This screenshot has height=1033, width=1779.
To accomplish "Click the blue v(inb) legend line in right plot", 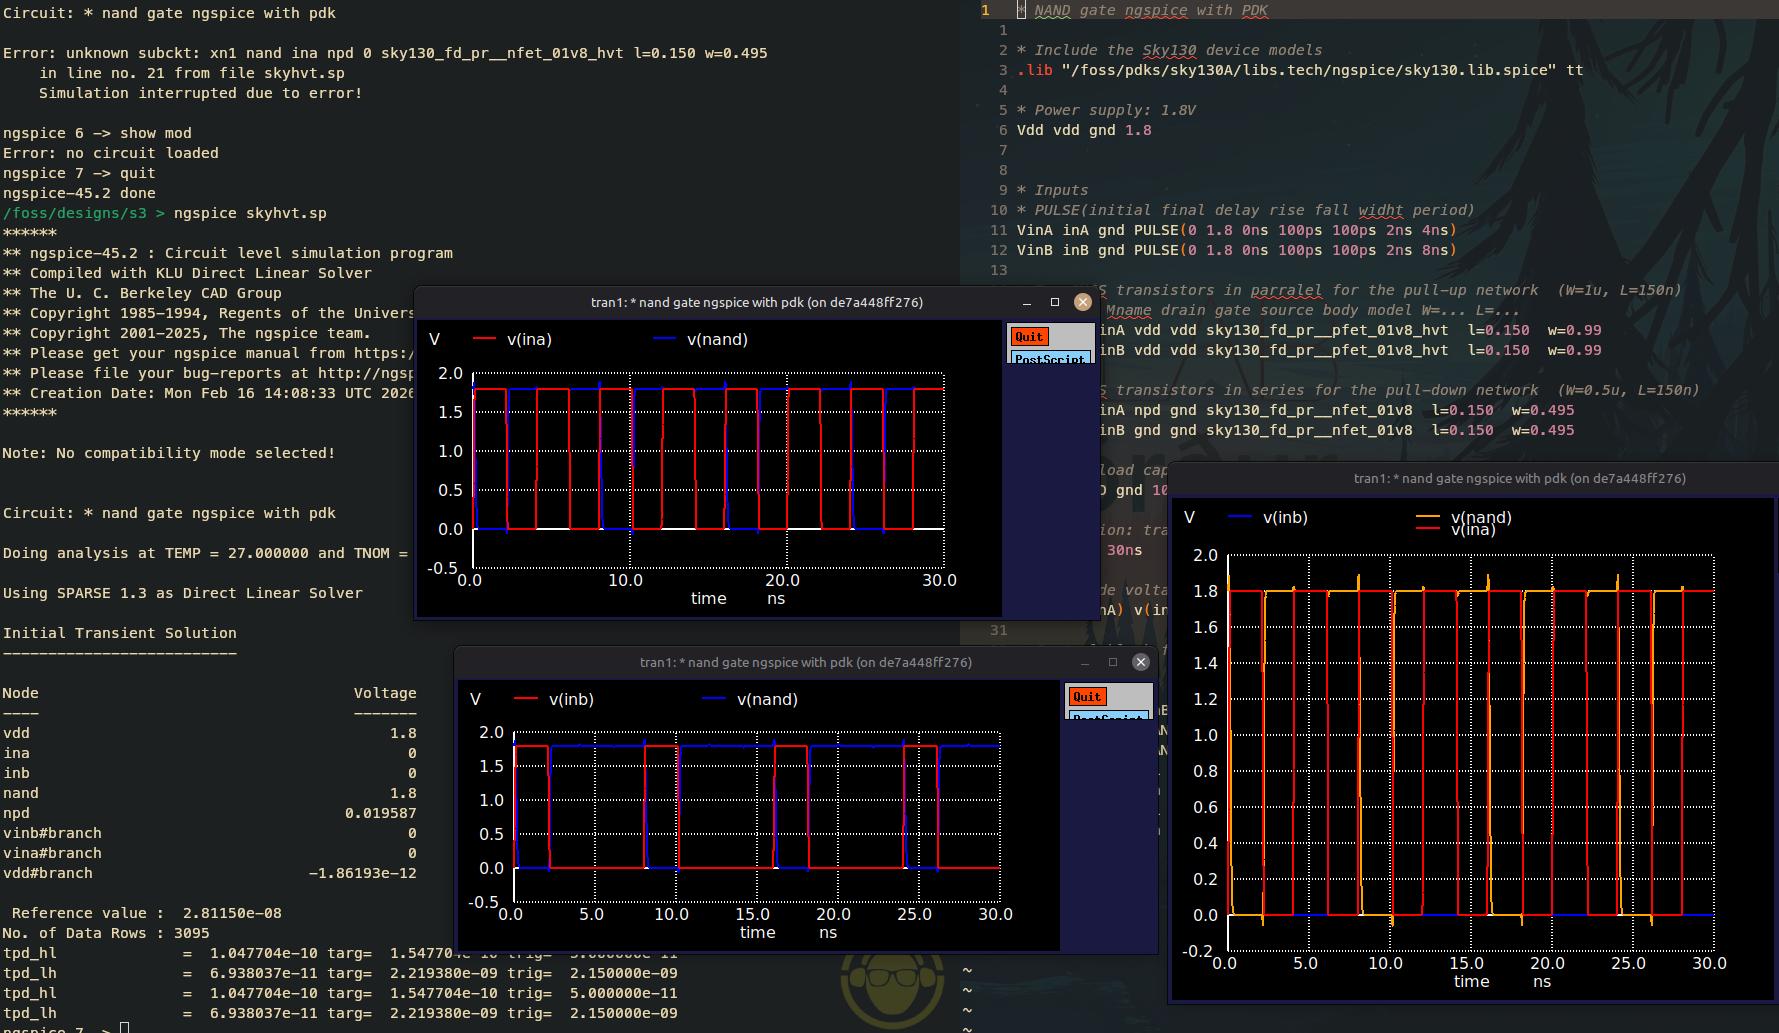I will (1240, 517).
